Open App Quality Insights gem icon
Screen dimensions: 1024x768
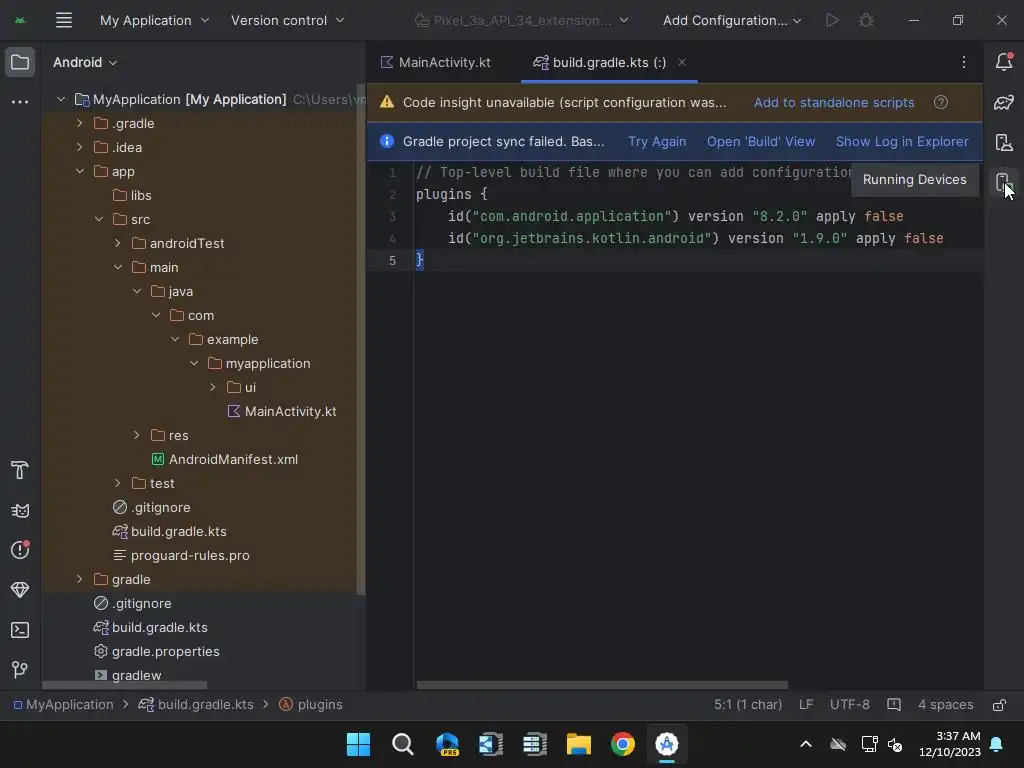click(20, 590)
